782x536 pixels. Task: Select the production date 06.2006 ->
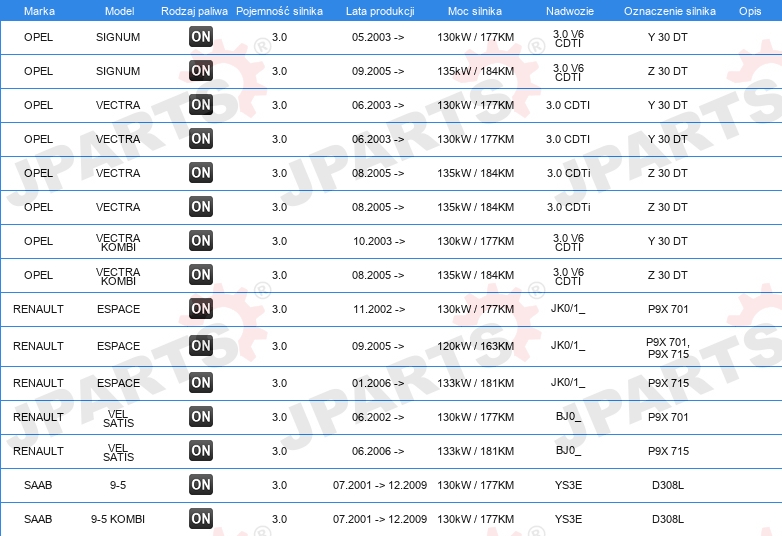point(378,451)
